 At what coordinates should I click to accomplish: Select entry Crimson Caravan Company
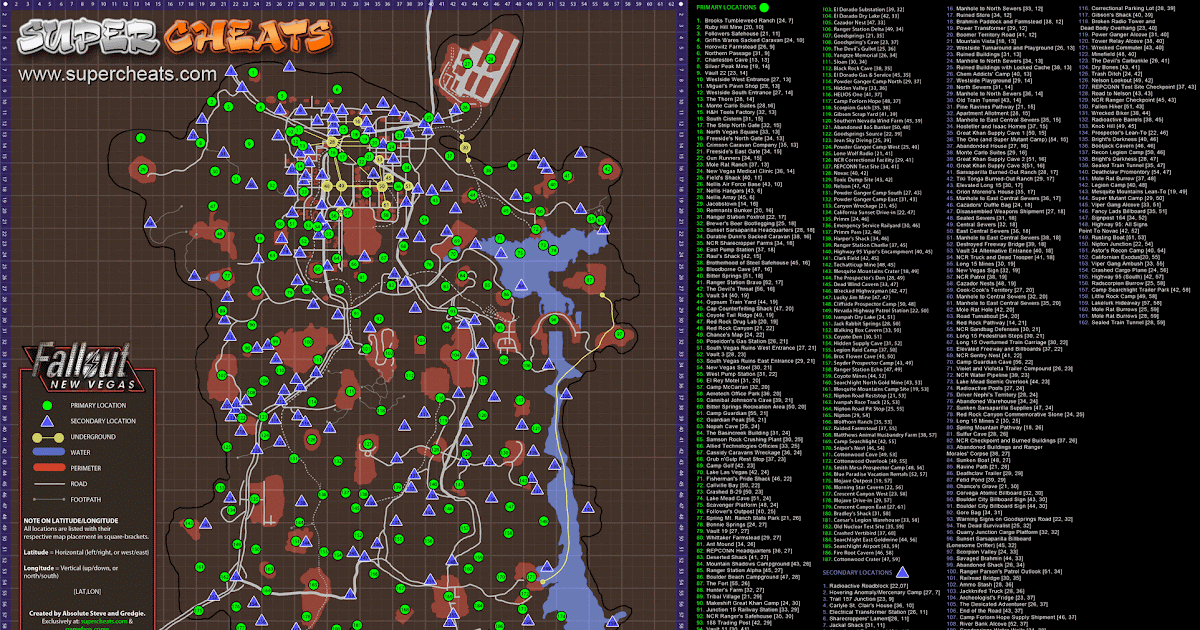click(x=749, y=144)
